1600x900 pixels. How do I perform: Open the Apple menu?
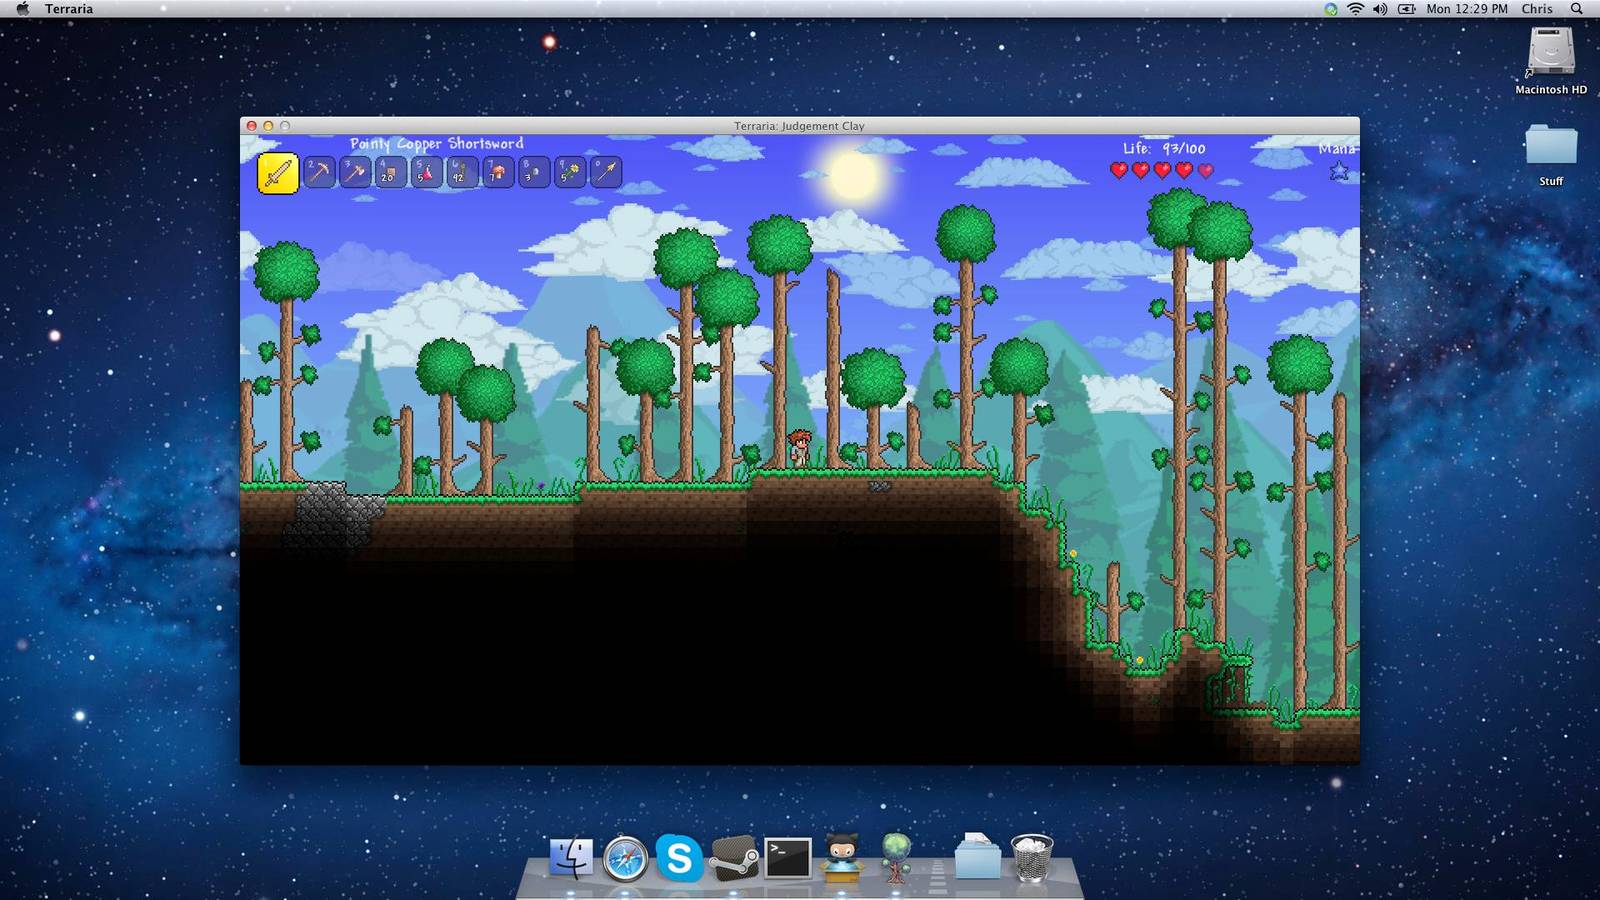22,9
